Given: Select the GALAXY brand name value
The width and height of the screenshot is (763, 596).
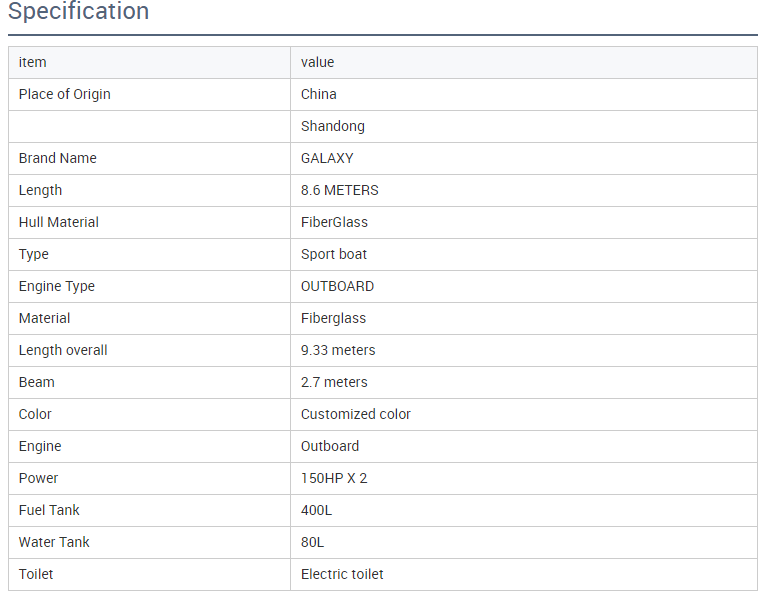Looking at the screenshot, I should click(327, 158).
